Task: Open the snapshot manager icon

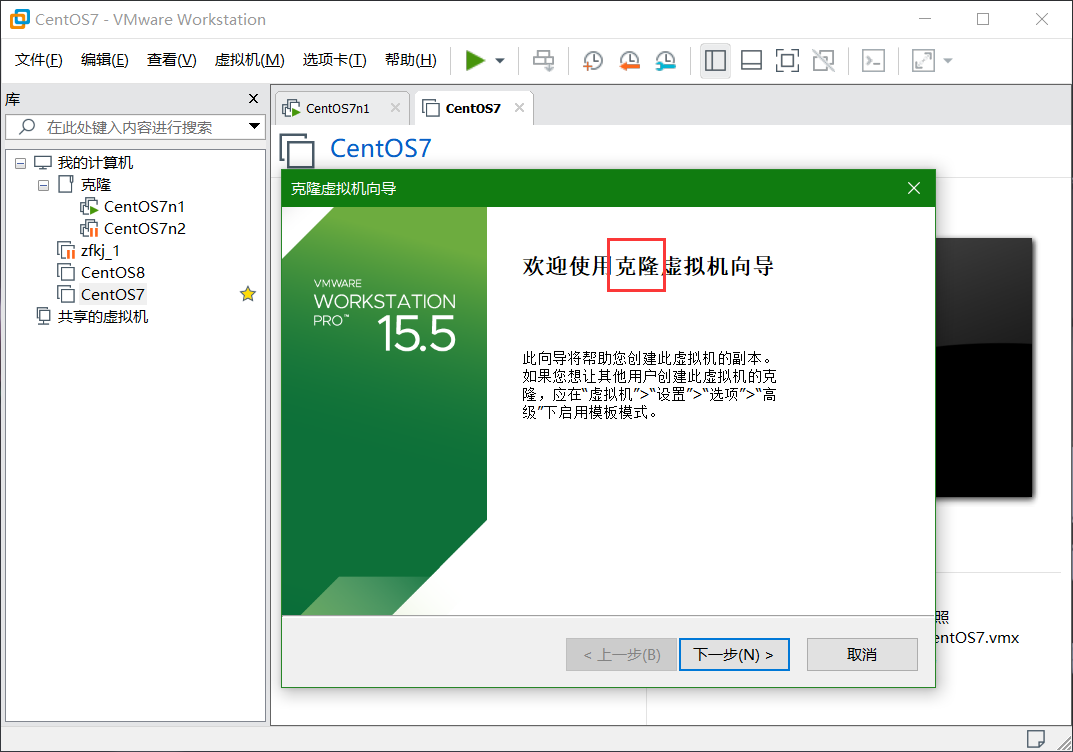Action: [665, 60]
